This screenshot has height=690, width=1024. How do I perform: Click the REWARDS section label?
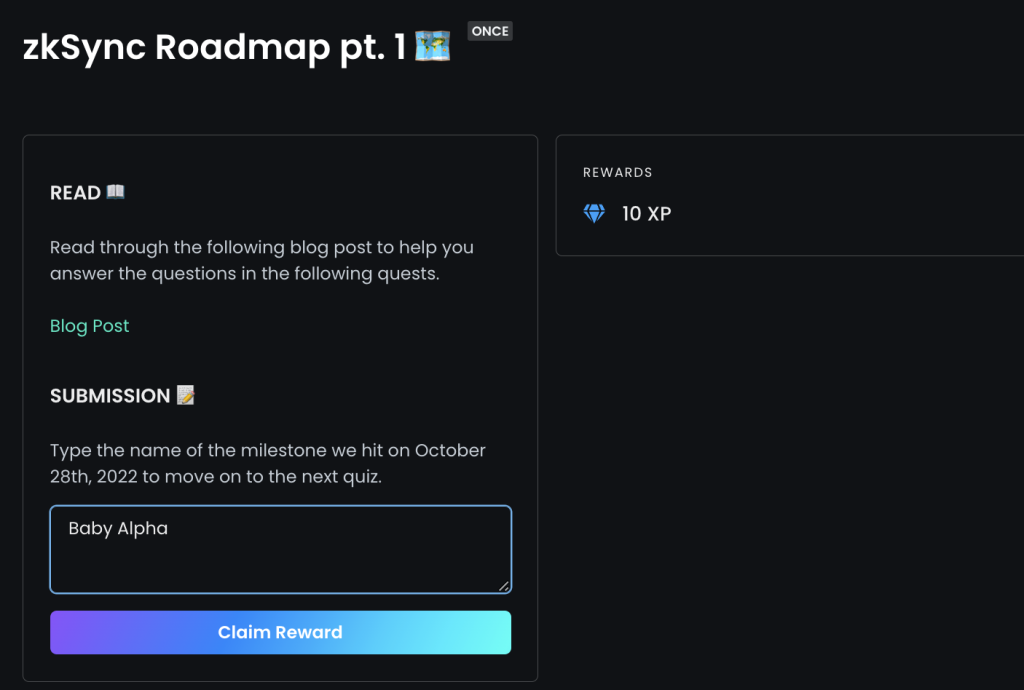[617, 172]
